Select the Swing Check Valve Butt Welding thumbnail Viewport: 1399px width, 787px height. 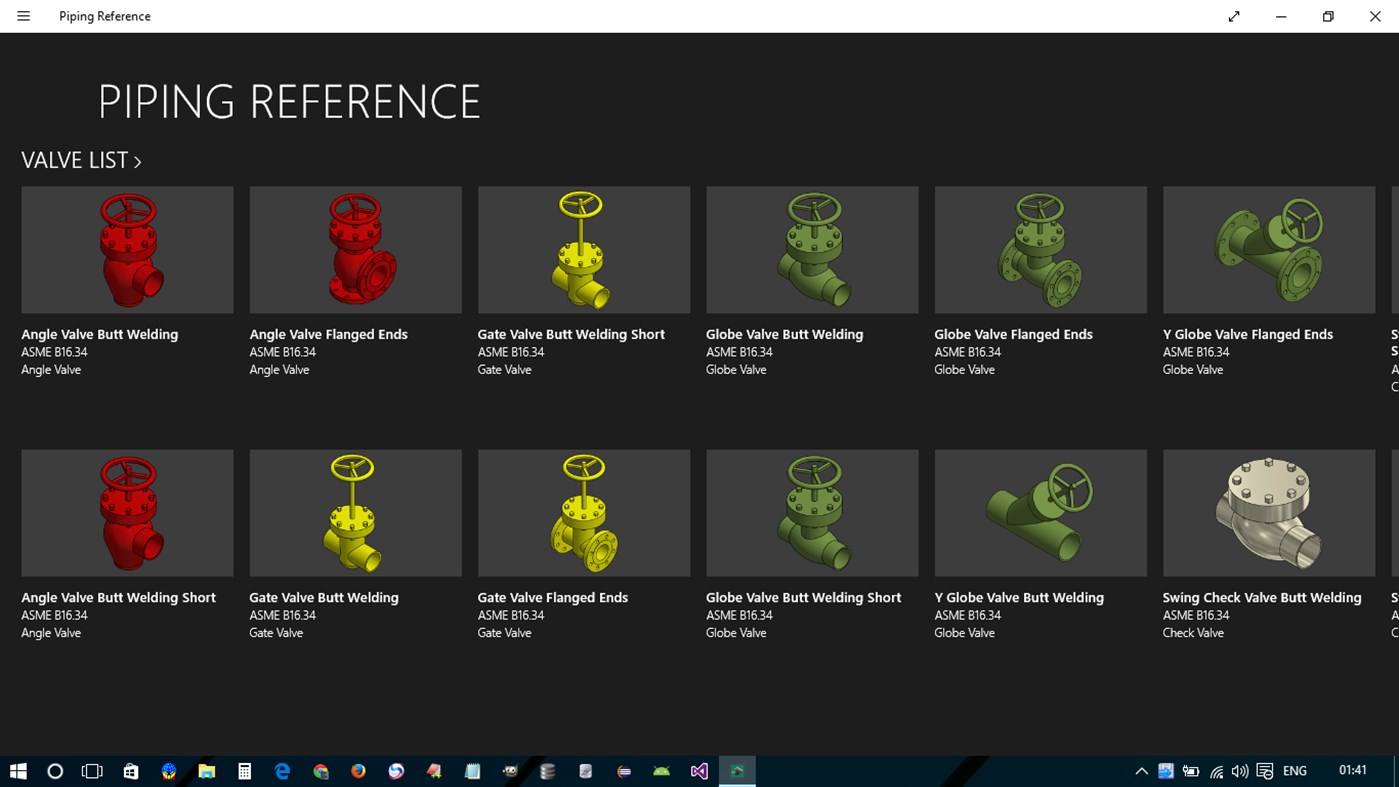(1268, 512)
